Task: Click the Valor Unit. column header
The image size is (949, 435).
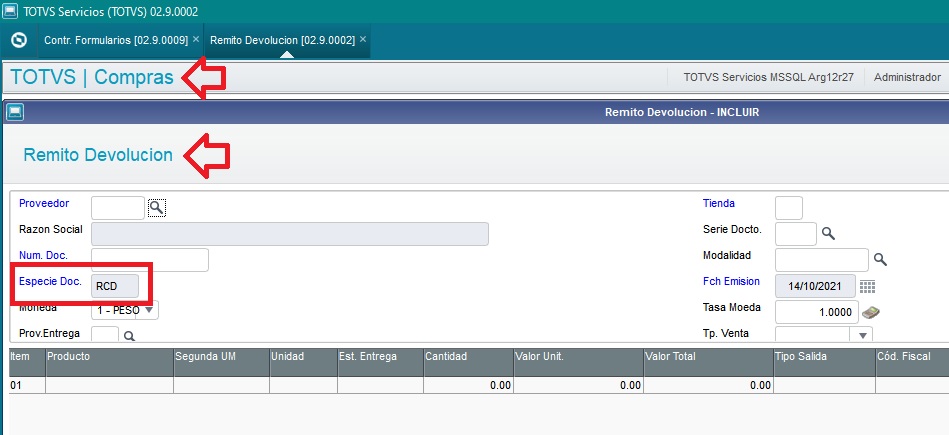Action: [579, 362]
